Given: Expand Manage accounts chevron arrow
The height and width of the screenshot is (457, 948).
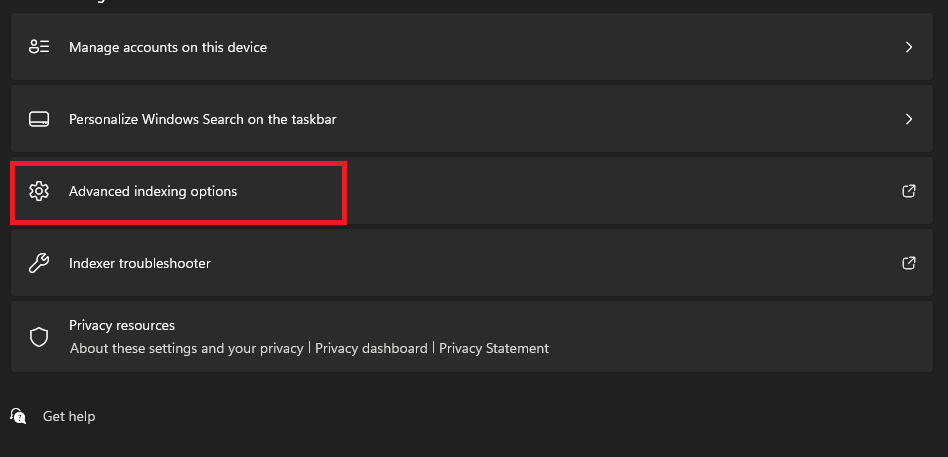Looking at the screenshot, I should (x=909, y=47).
